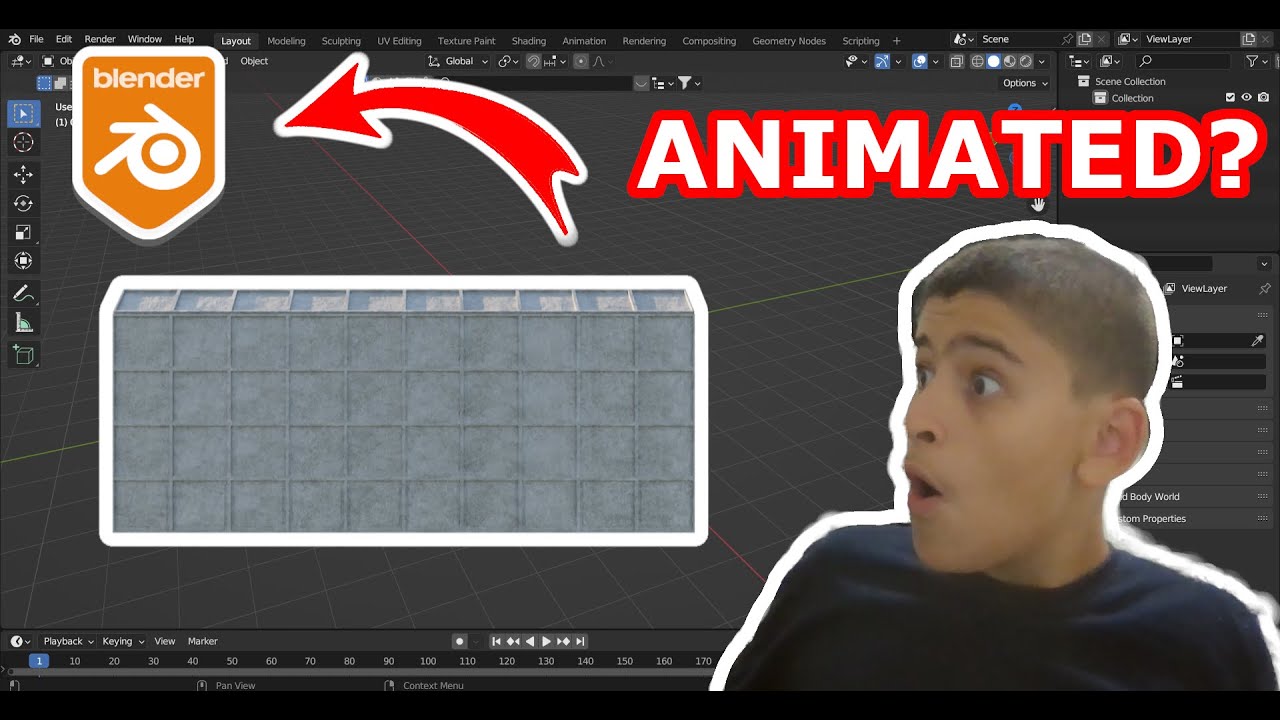
Task: Jump to next keyframe
Action: [563, 641]
